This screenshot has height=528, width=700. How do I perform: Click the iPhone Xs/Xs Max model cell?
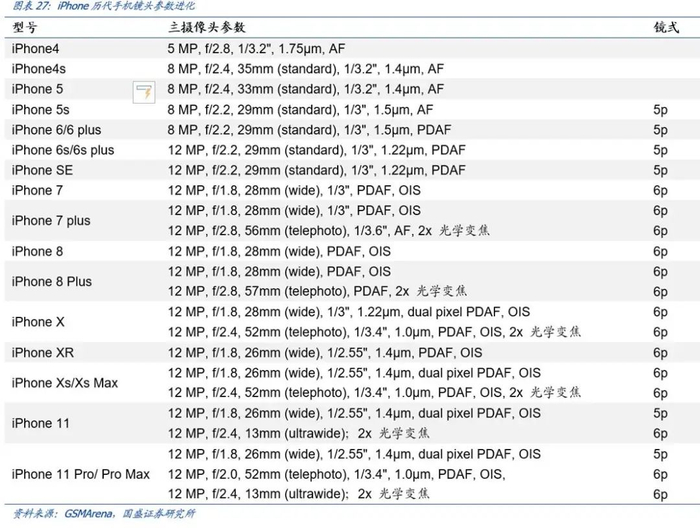65,383
